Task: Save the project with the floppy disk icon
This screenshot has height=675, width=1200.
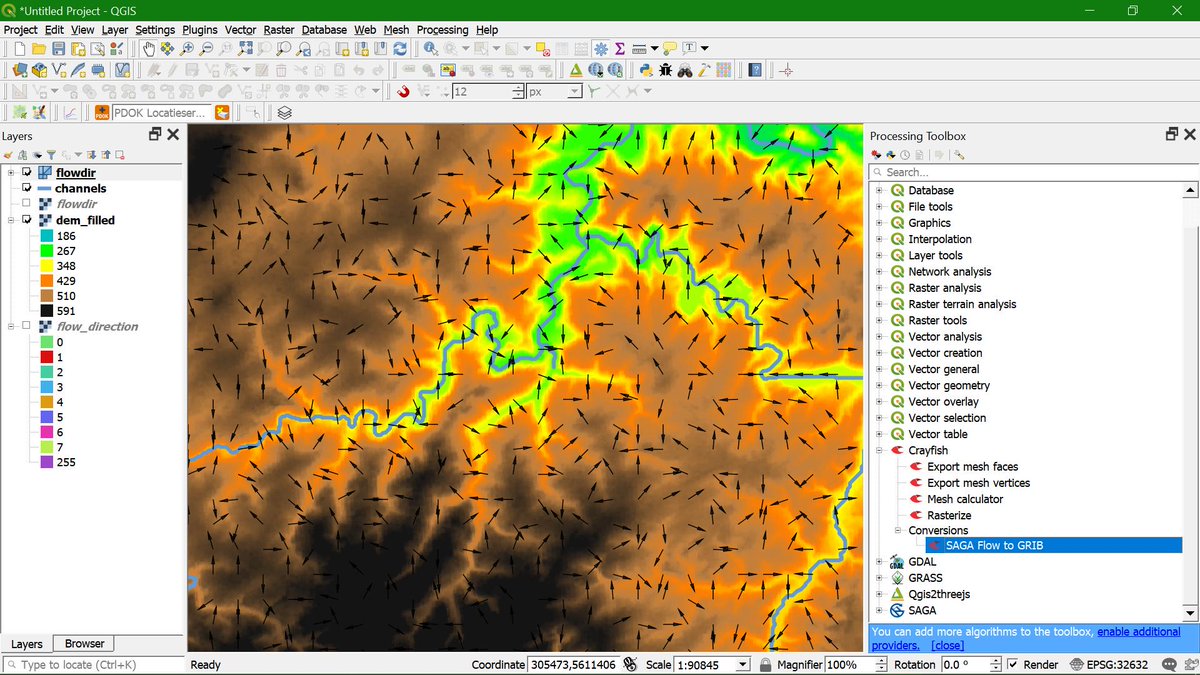Action: coord(59,48)
